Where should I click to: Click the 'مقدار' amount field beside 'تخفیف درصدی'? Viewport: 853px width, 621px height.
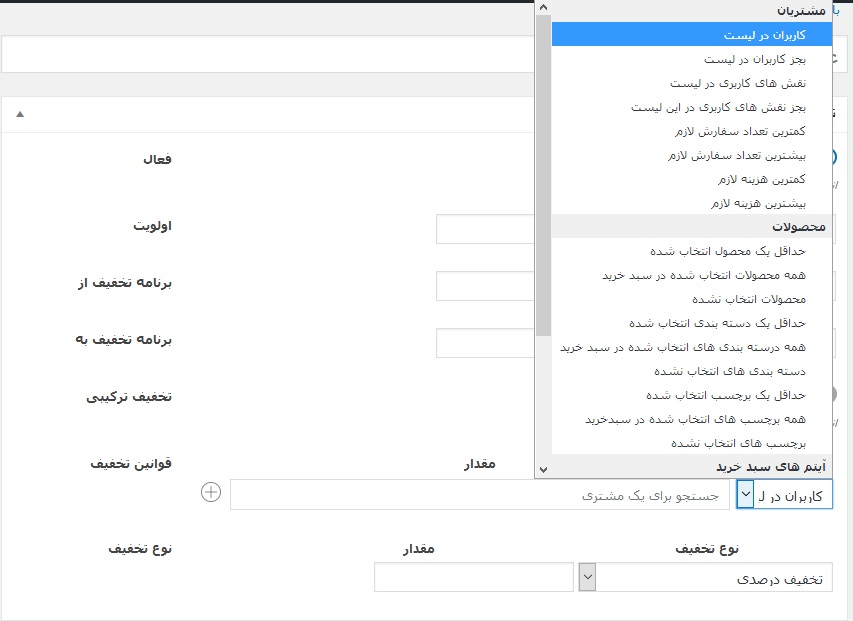pyautogui.click(x=474, y=577)
